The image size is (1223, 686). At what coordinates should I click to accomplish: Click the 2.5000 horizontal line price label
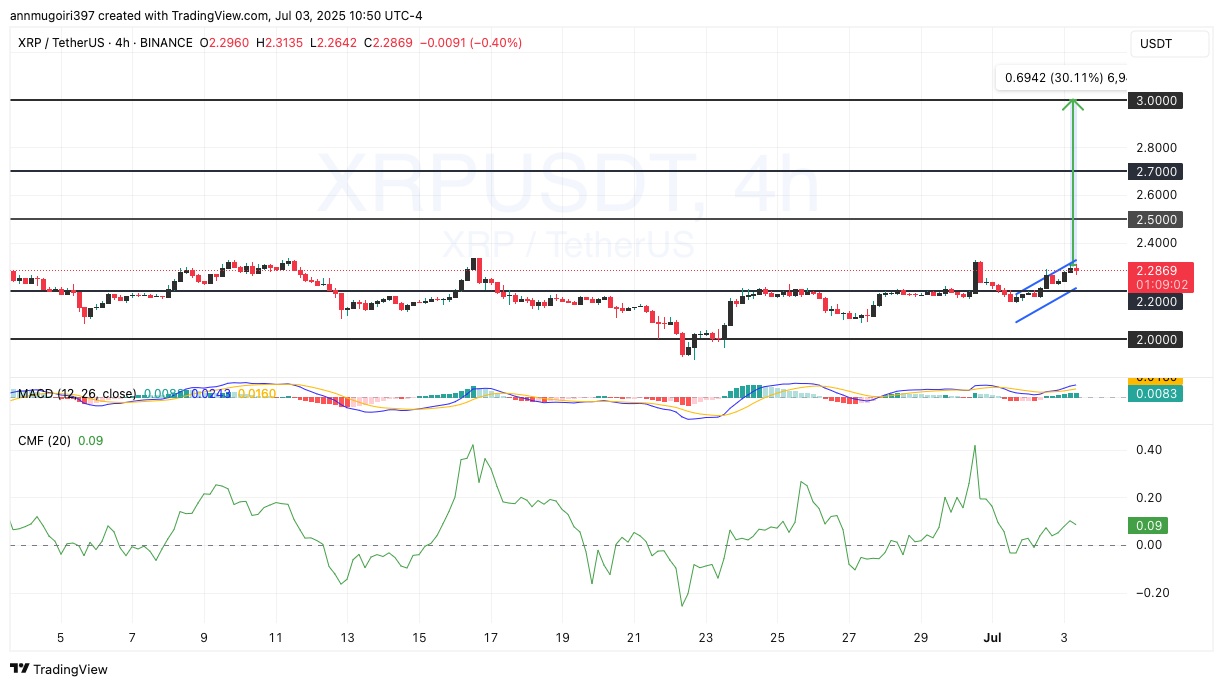click(x=1156, y=219)
